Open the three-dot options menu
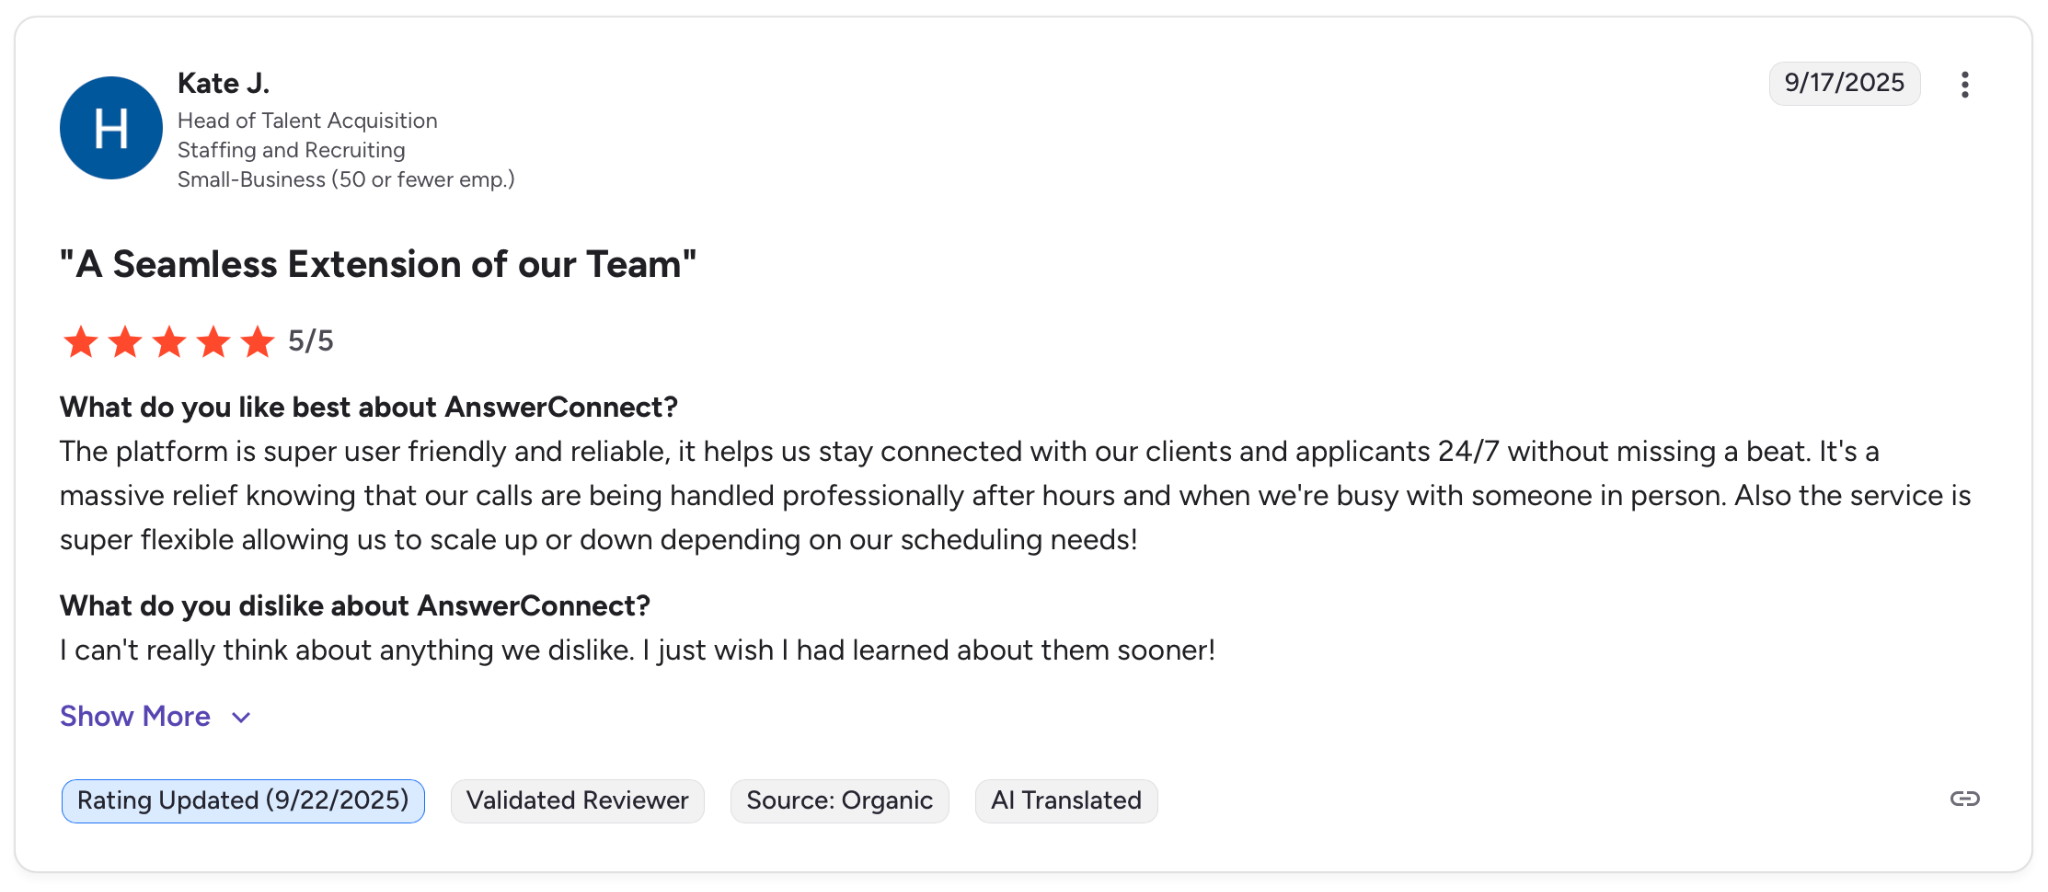This screenshot has width=2048, height=892. pyautogui.click(x=1964, y=85)
